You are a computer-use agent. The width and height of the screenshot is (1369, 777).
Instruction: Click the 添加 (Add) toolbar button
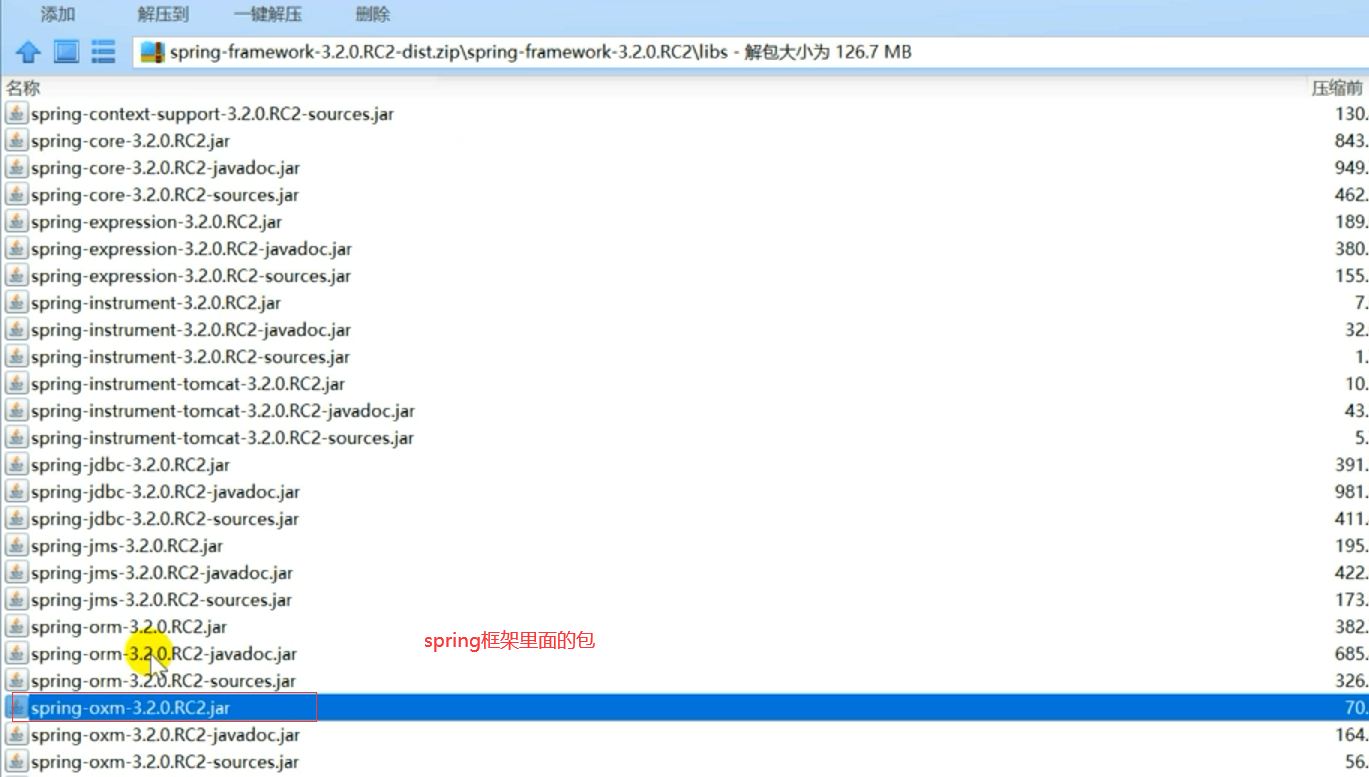coord(58,14)
